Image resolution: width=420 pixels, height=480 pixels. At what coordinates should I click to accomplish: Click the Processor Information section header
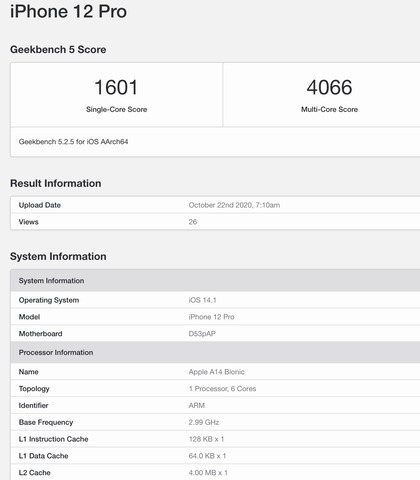(x=215, y=352)
